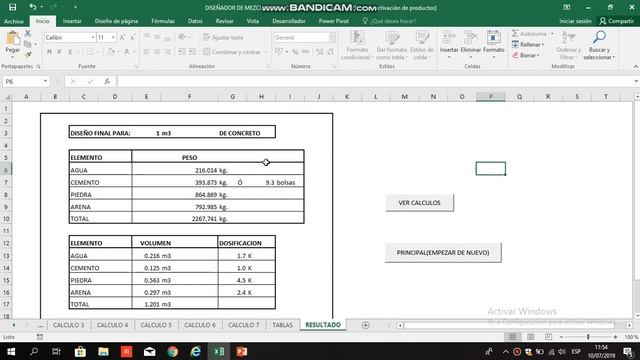Select the 2267.741 kg. total cell
Image resolution: width=640 pixels, height=360 pixels.
tap(175, 219)
